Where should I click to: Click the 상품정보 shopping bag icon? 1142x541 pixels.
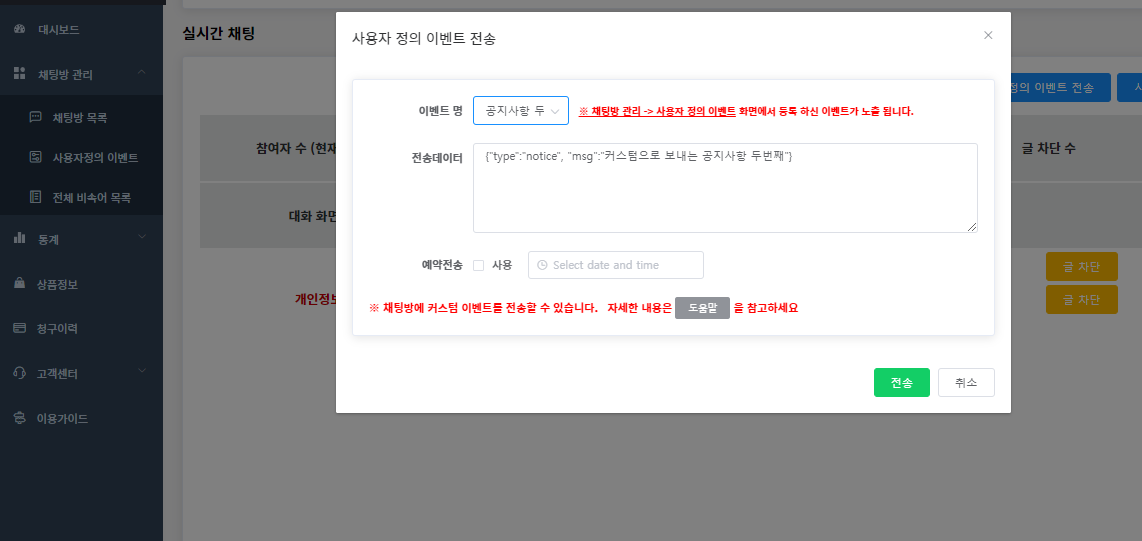click(x=19, y=284)
